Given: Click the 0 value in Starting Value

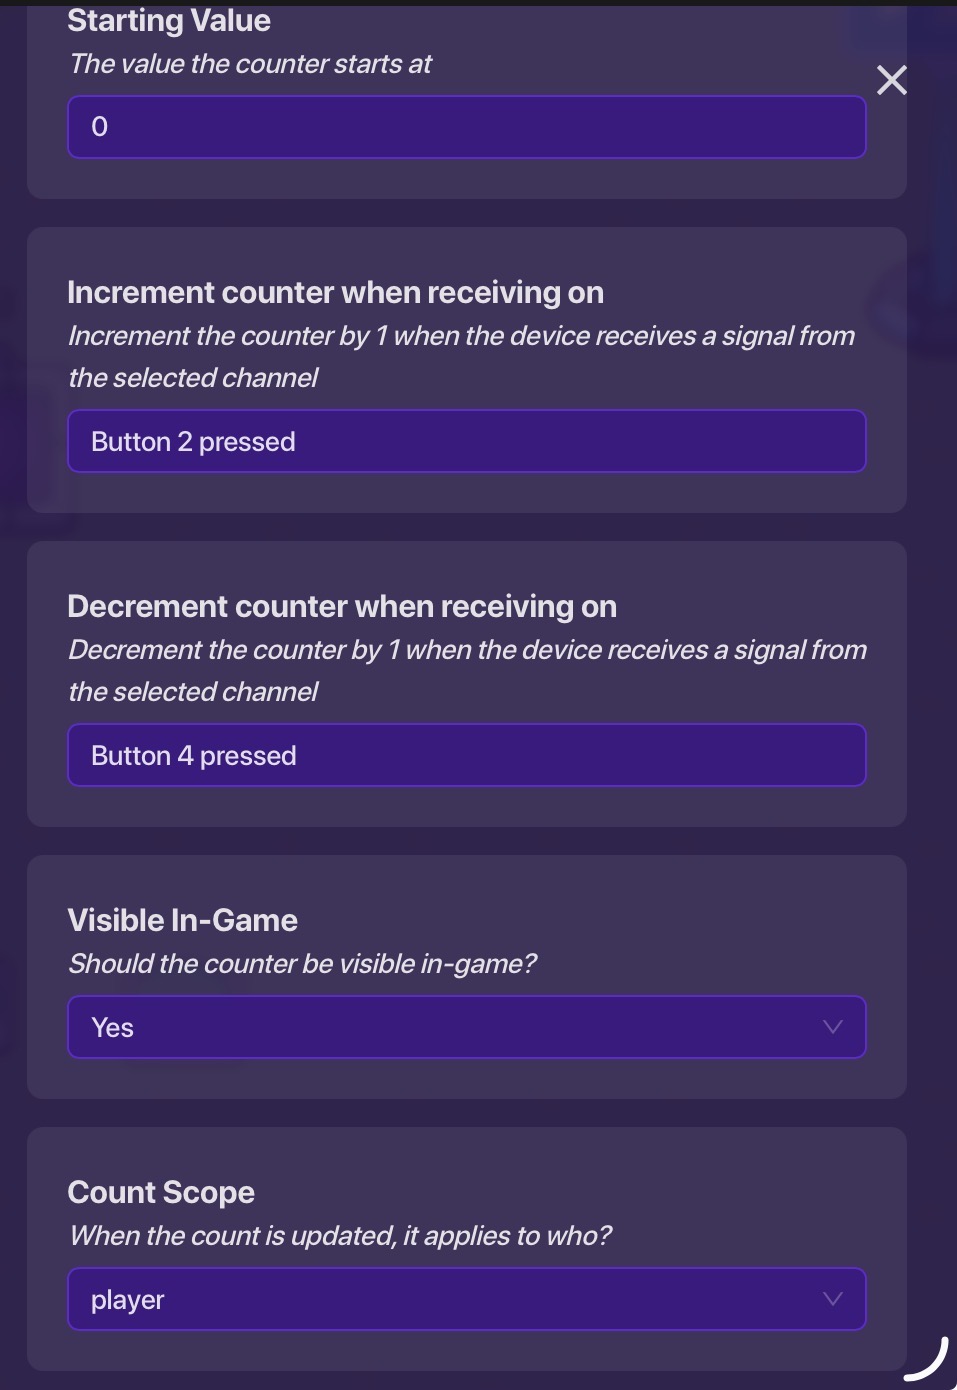Looking at the screenshot, I should (100, 127).
